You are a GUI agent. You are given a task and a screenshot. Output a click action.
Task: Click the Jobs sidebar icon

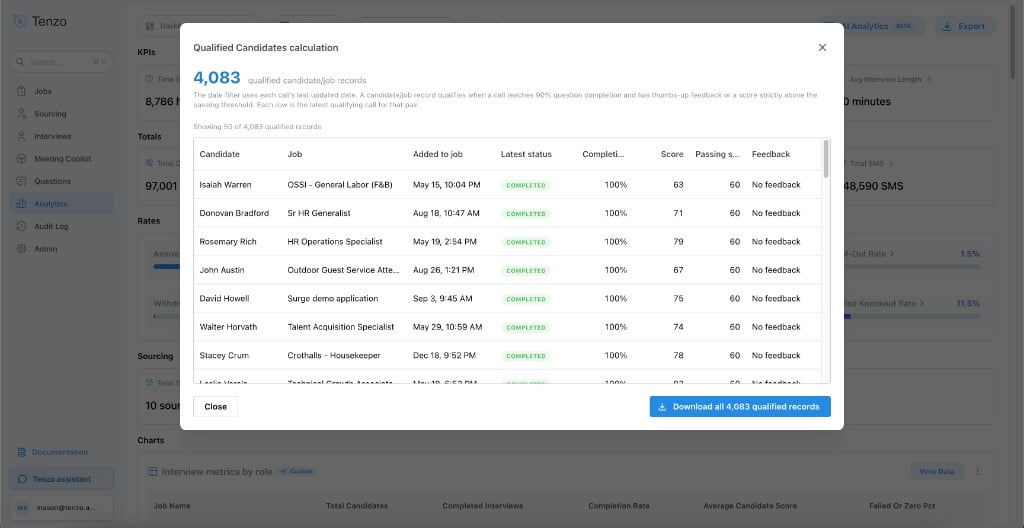click(x=22, y=91)
